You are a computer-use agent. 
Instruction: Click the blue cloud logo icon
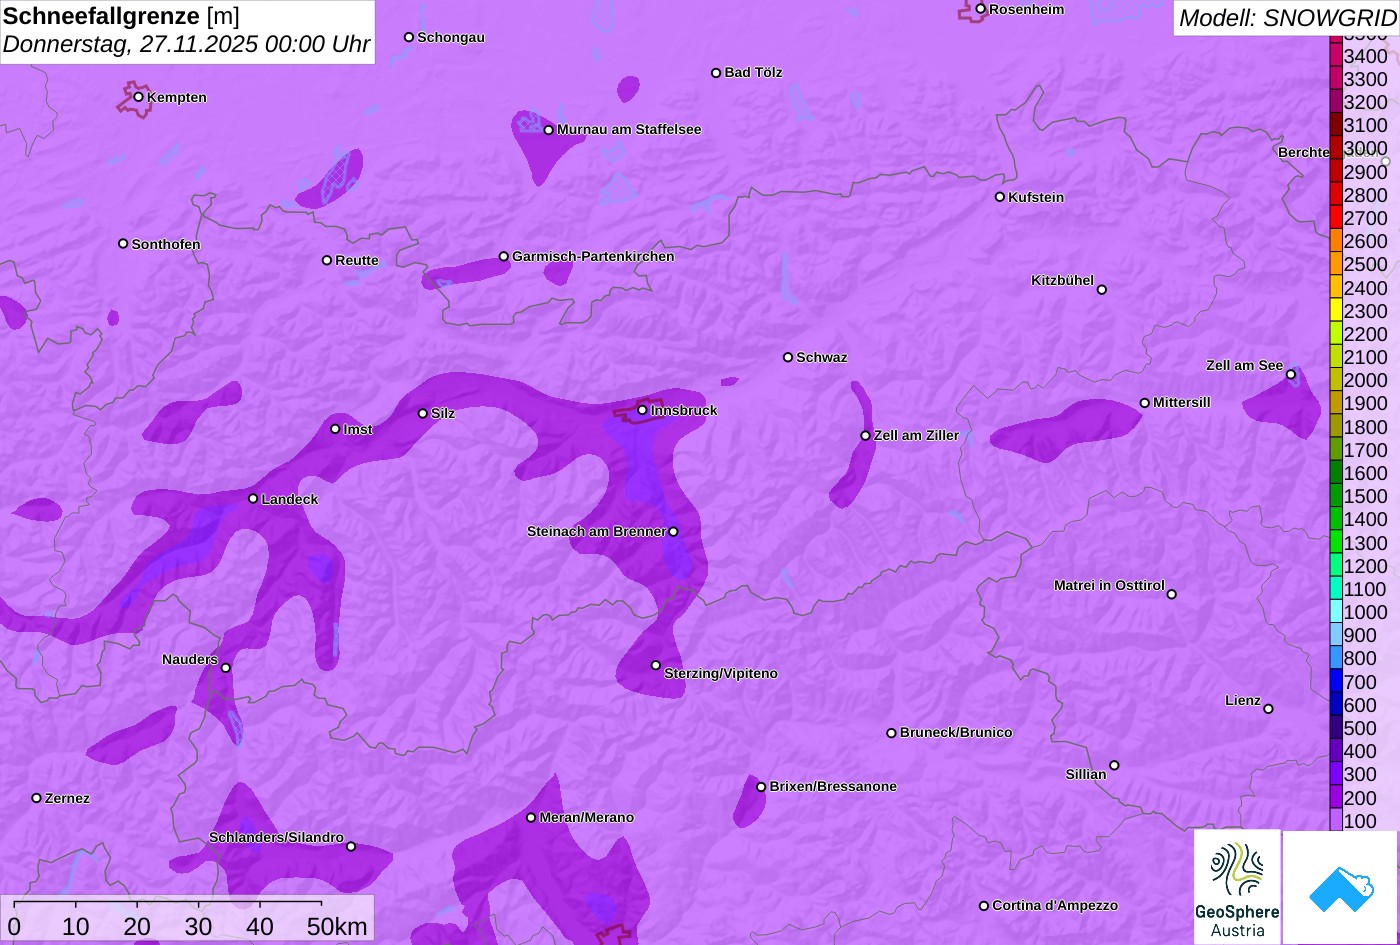click(x=1341, y=887)
